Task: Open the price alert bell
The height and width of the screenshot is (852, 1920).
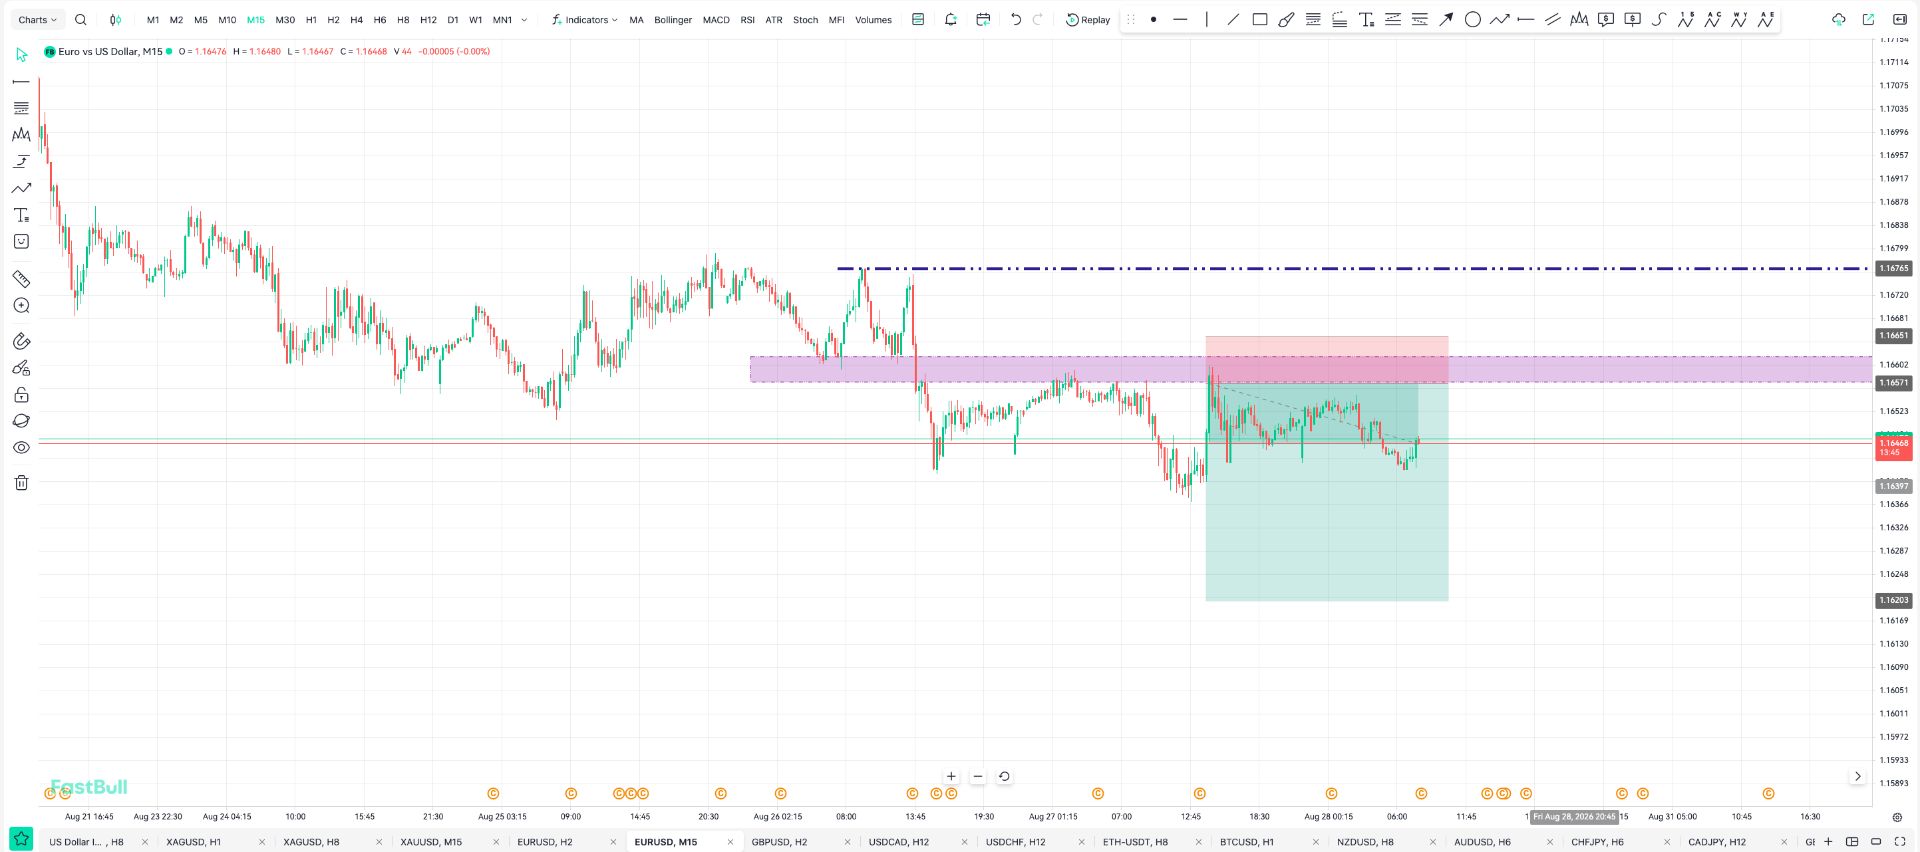Action: (x=951, y=20)
